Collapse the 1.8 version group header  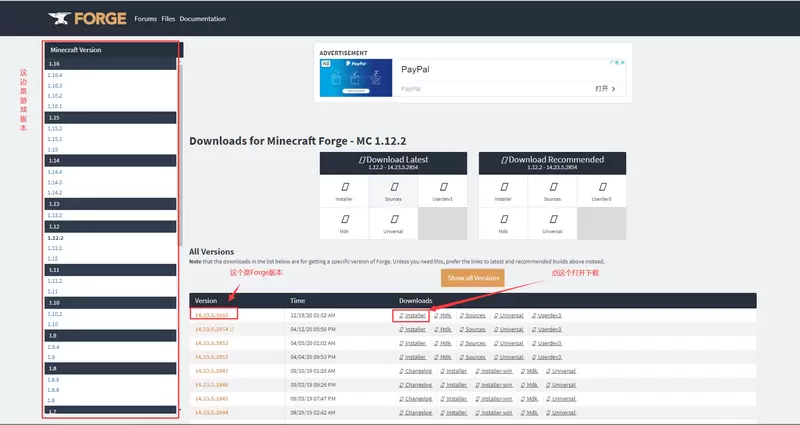(110, 368)
